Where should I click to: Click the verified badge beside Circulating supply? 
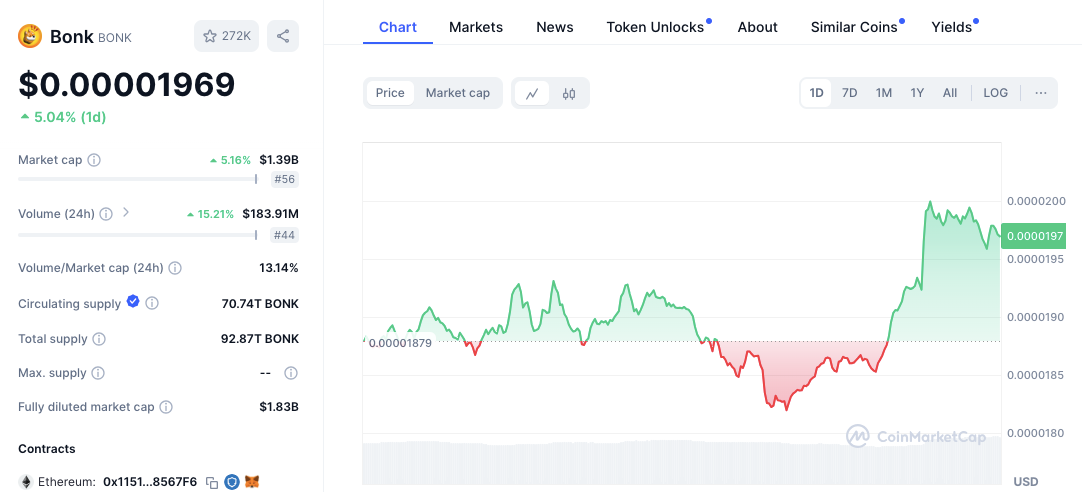pos(133,302)
